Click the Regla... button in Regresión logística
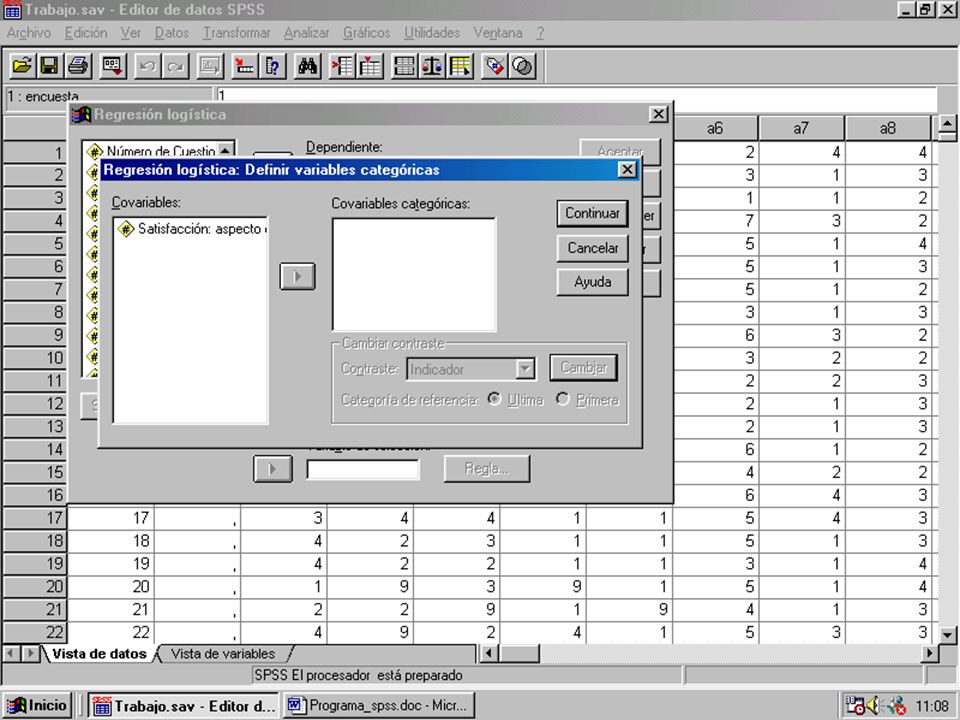The image size is (960, 720). click(487, 469)
